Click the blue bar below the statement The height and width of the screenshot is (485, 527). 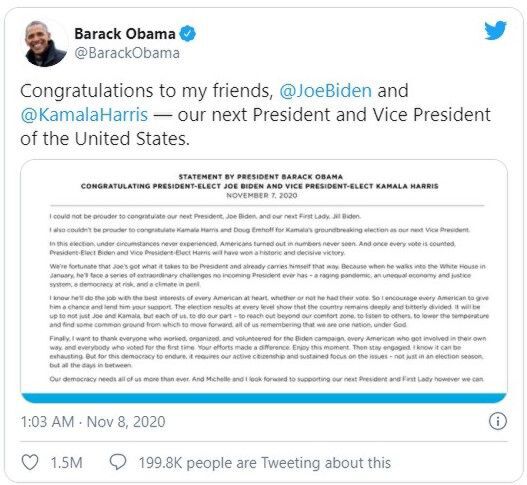264,398
